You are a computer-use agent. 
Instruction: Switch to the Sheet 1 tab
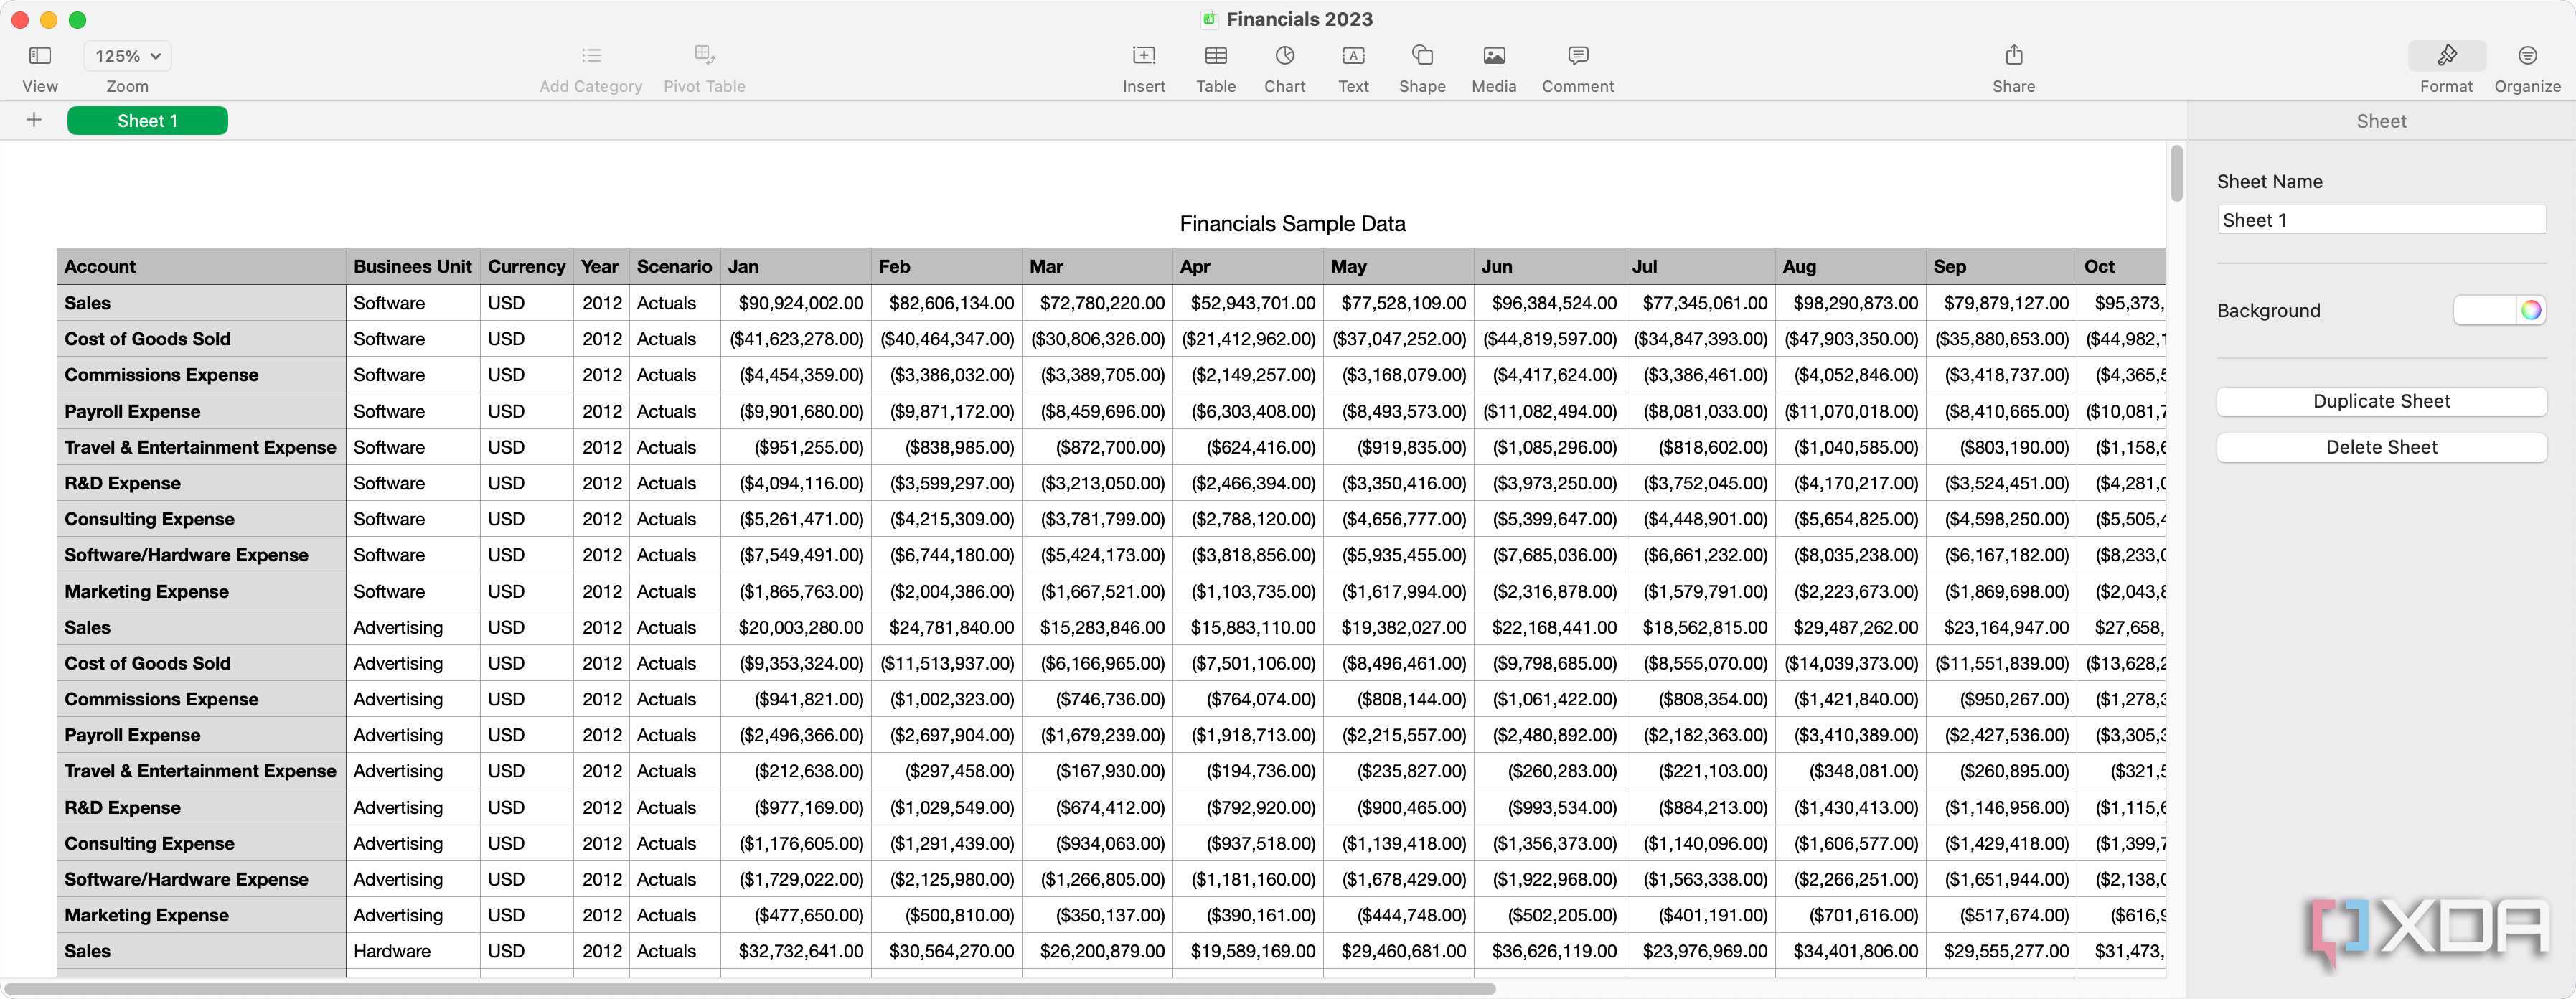point(147,120)
